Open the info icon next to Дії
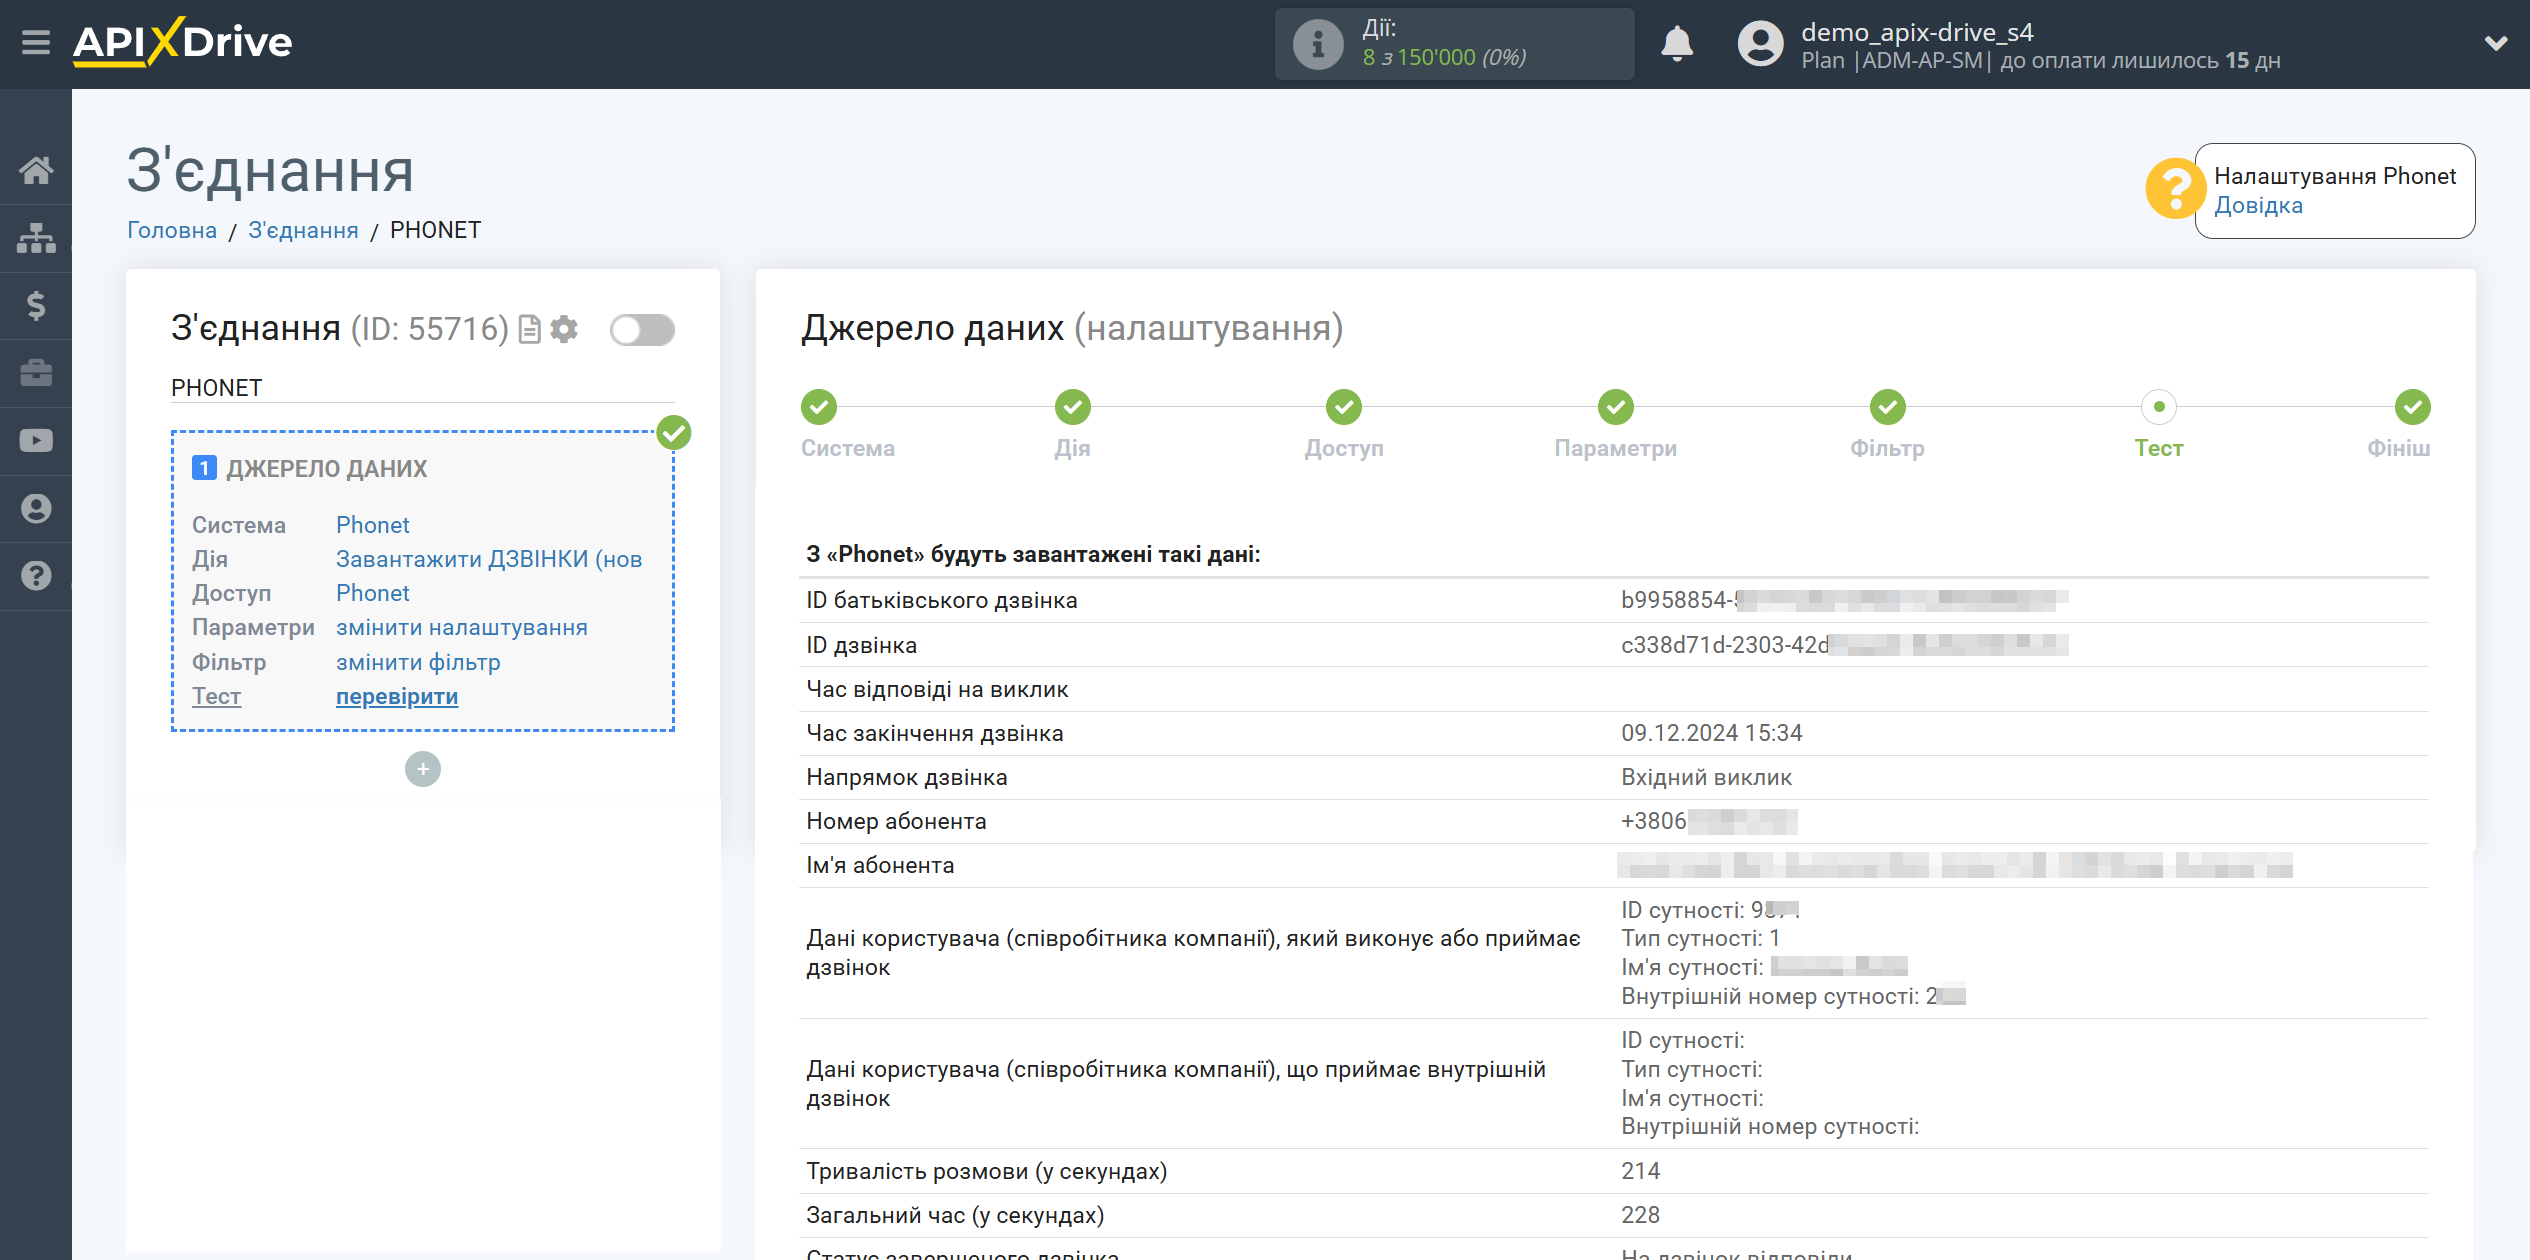 point(1318,44)
